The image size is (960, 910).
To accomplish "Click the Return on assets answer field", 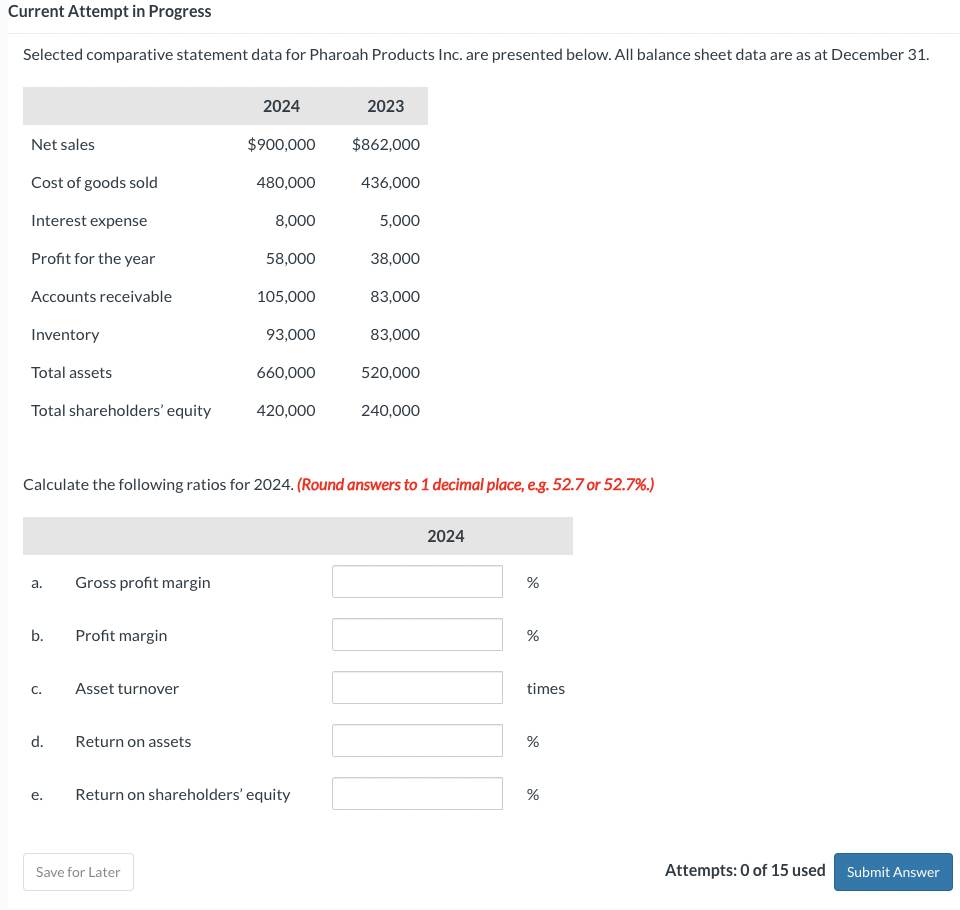I will click(x=416, y=740).
